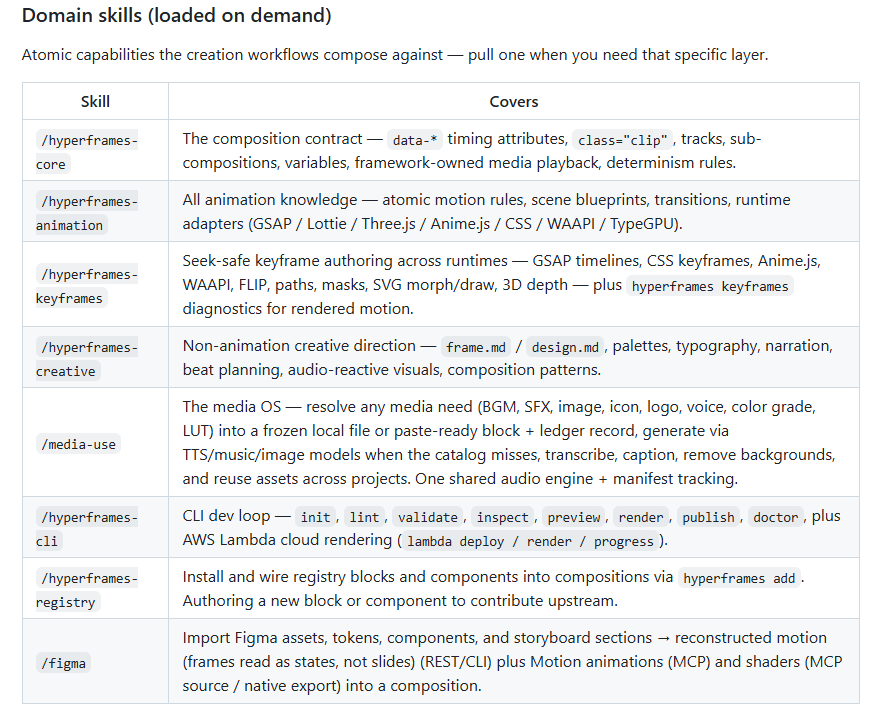Click the class="clip" inline code

tap(623, 140)
